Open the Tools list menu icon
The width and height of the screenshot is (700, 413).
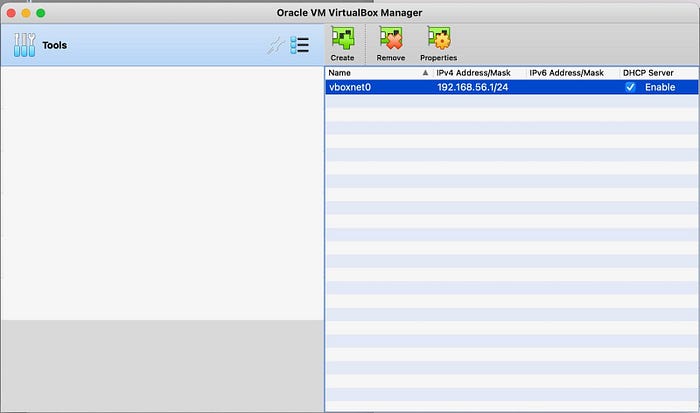pyautogui.click(x=300, y=45)
